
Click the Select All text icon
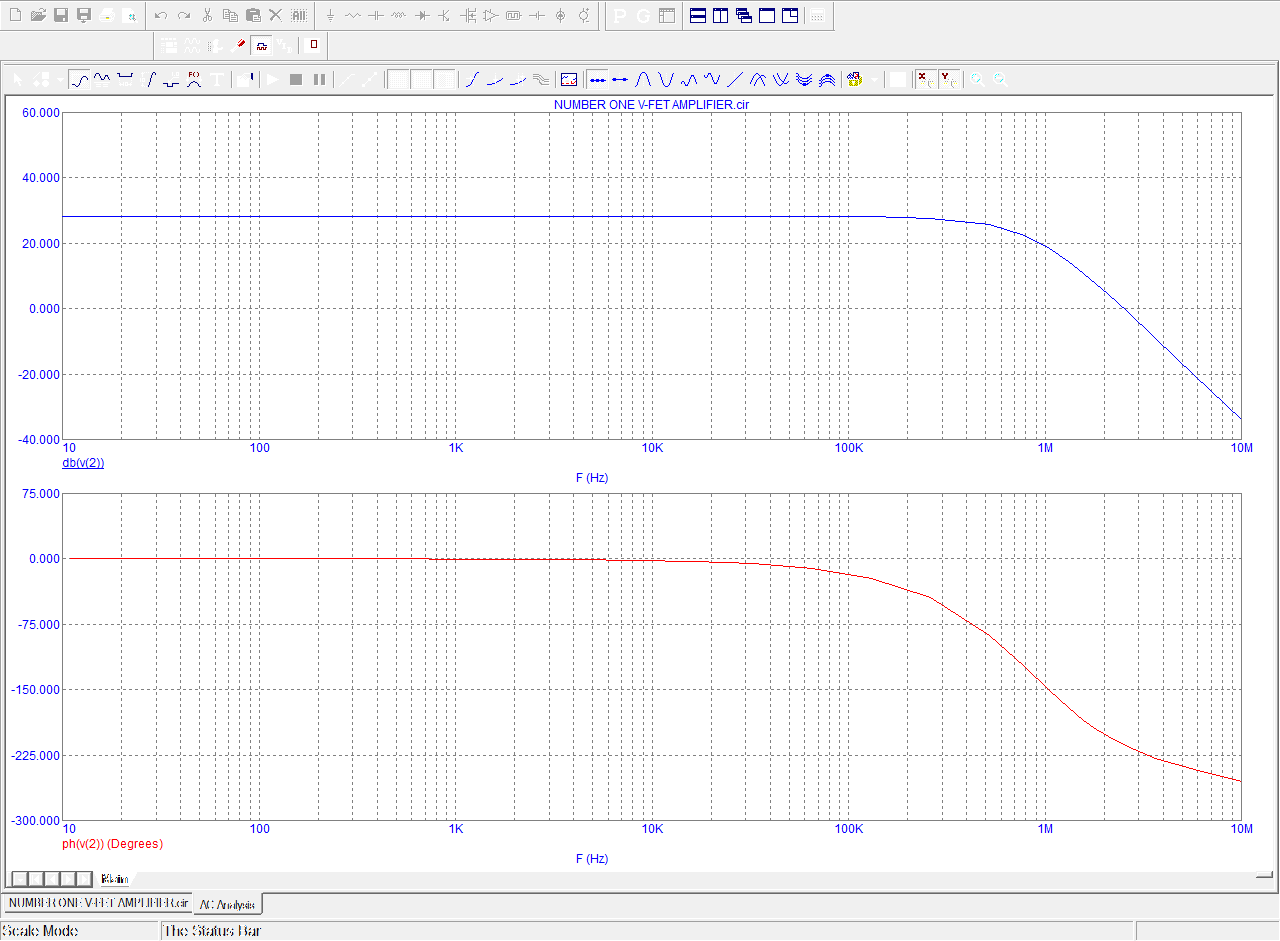[x=298, y=15]
